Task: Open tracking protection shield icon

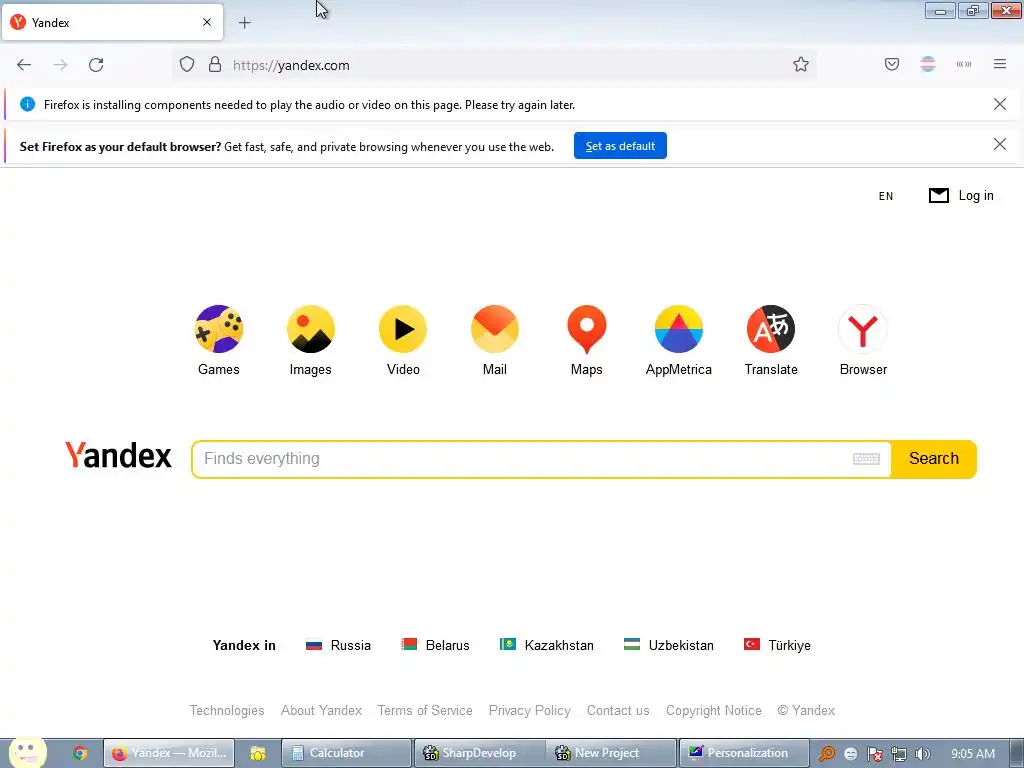Action: [x=187, y=65]
